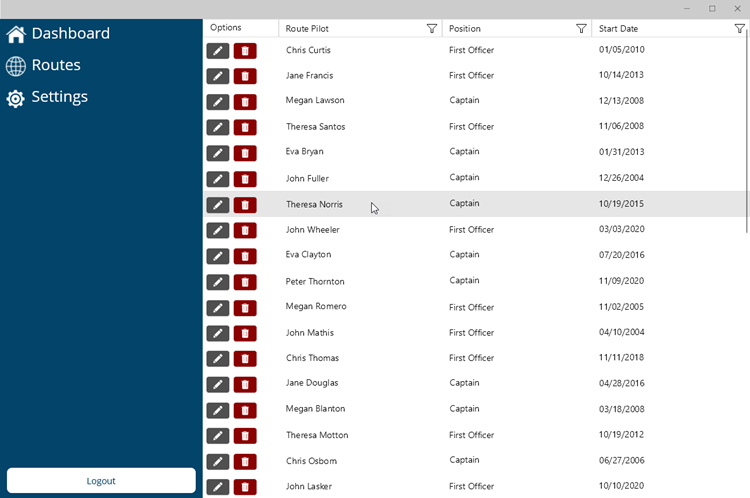Go to the Dashboard page
Screen dimensions: 750x498
coord(70,34)
